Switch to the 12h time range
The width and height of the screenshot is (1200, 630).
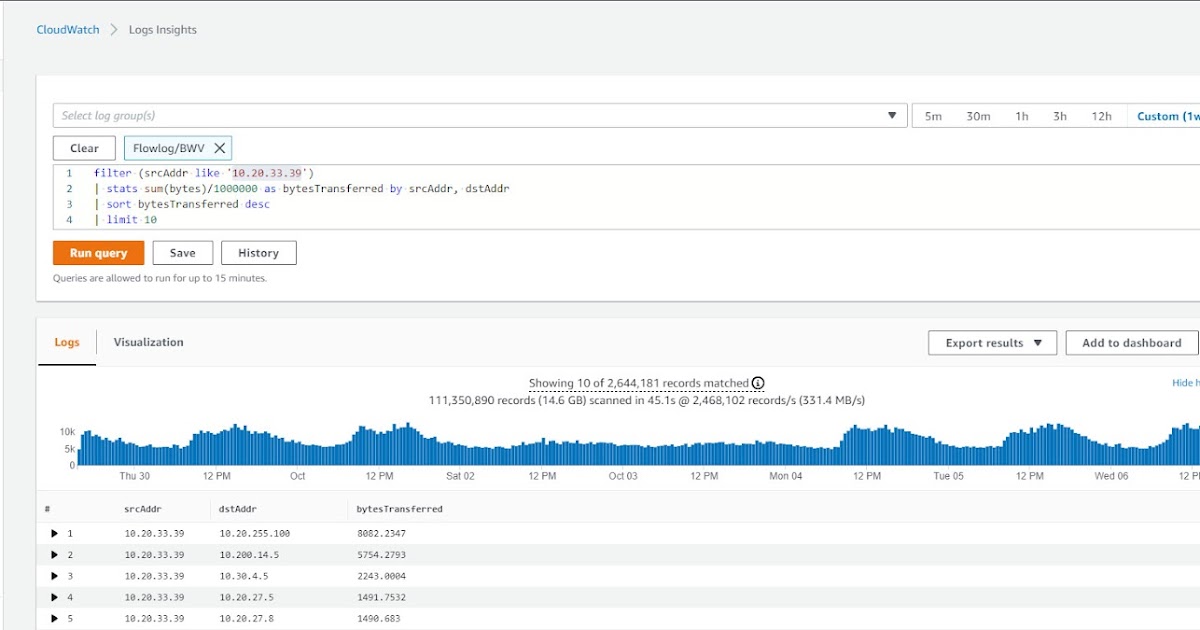(x=1101, y=115)
